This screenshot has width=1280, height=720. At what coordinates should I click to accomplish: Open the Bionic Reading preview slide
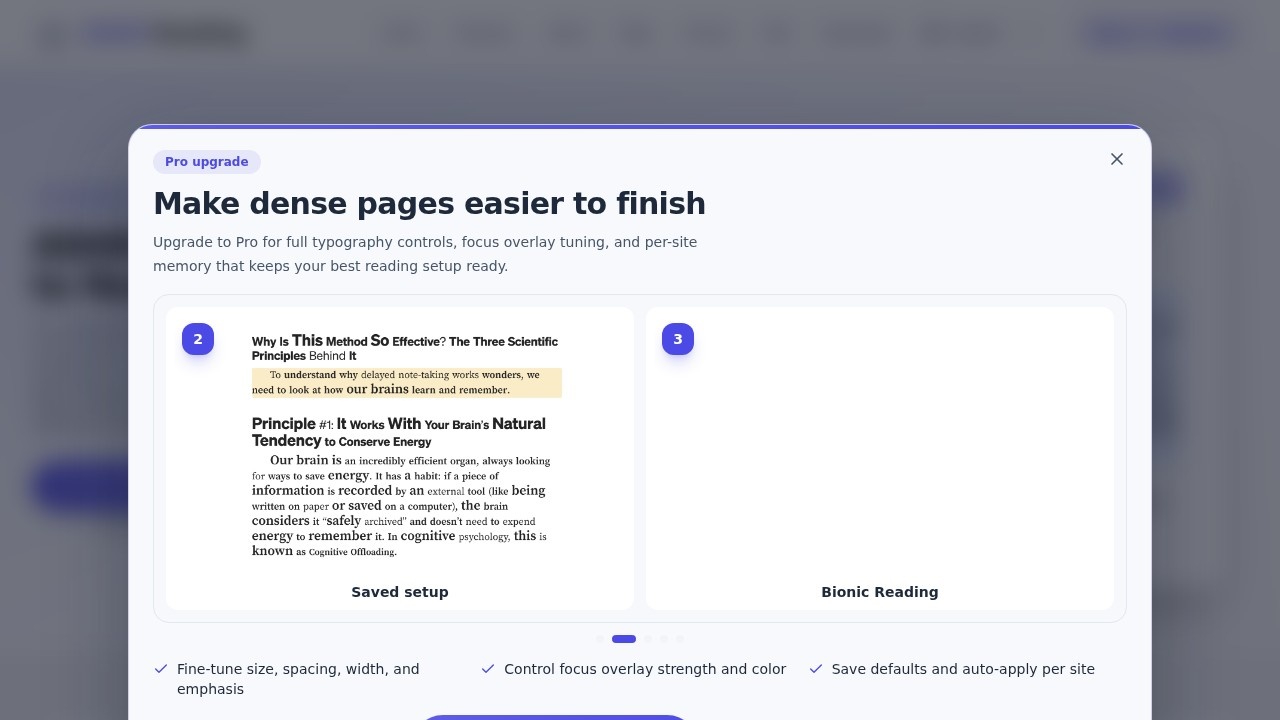[880, 458]
